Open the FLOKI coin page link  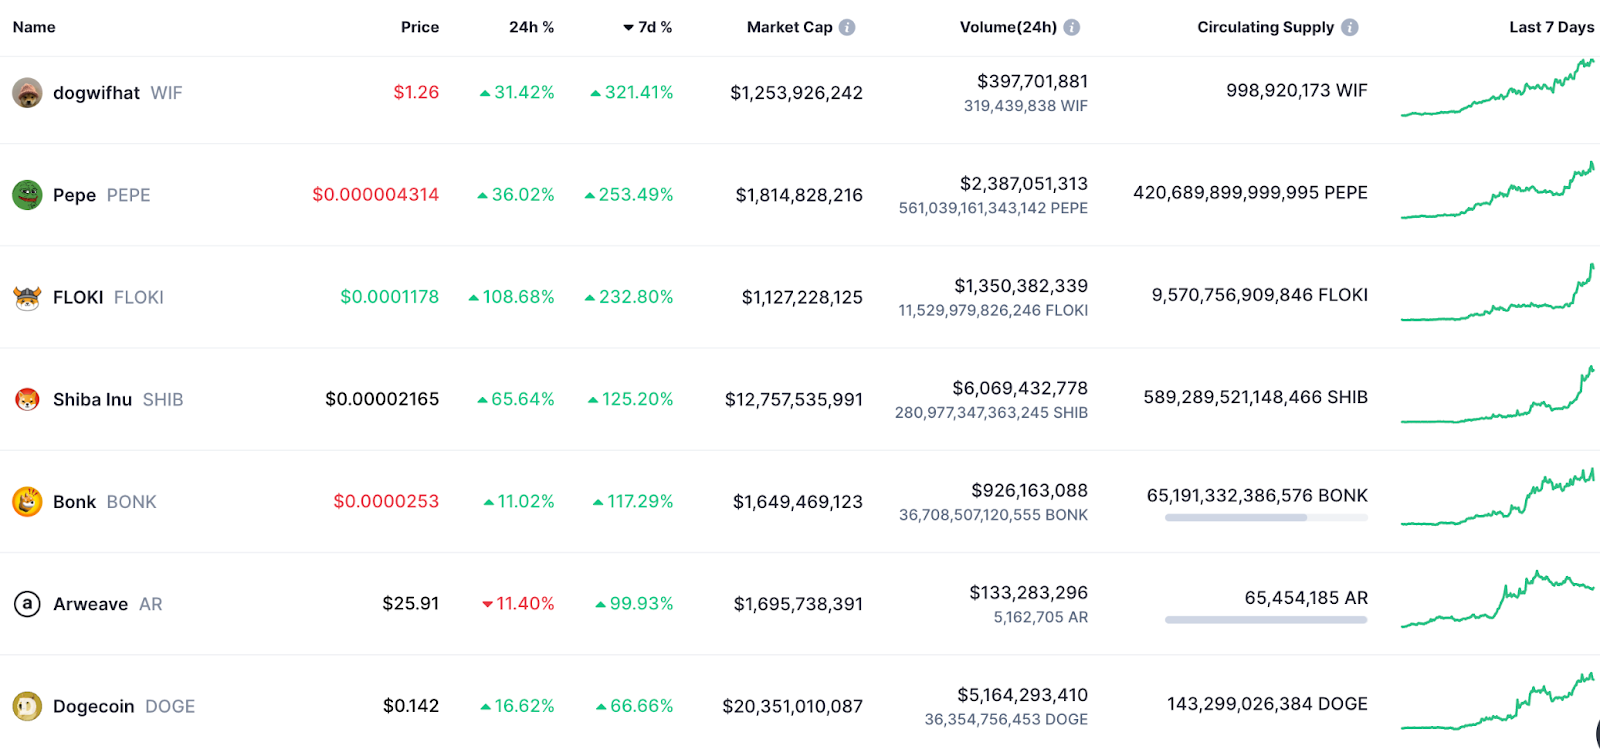[108, 297]
